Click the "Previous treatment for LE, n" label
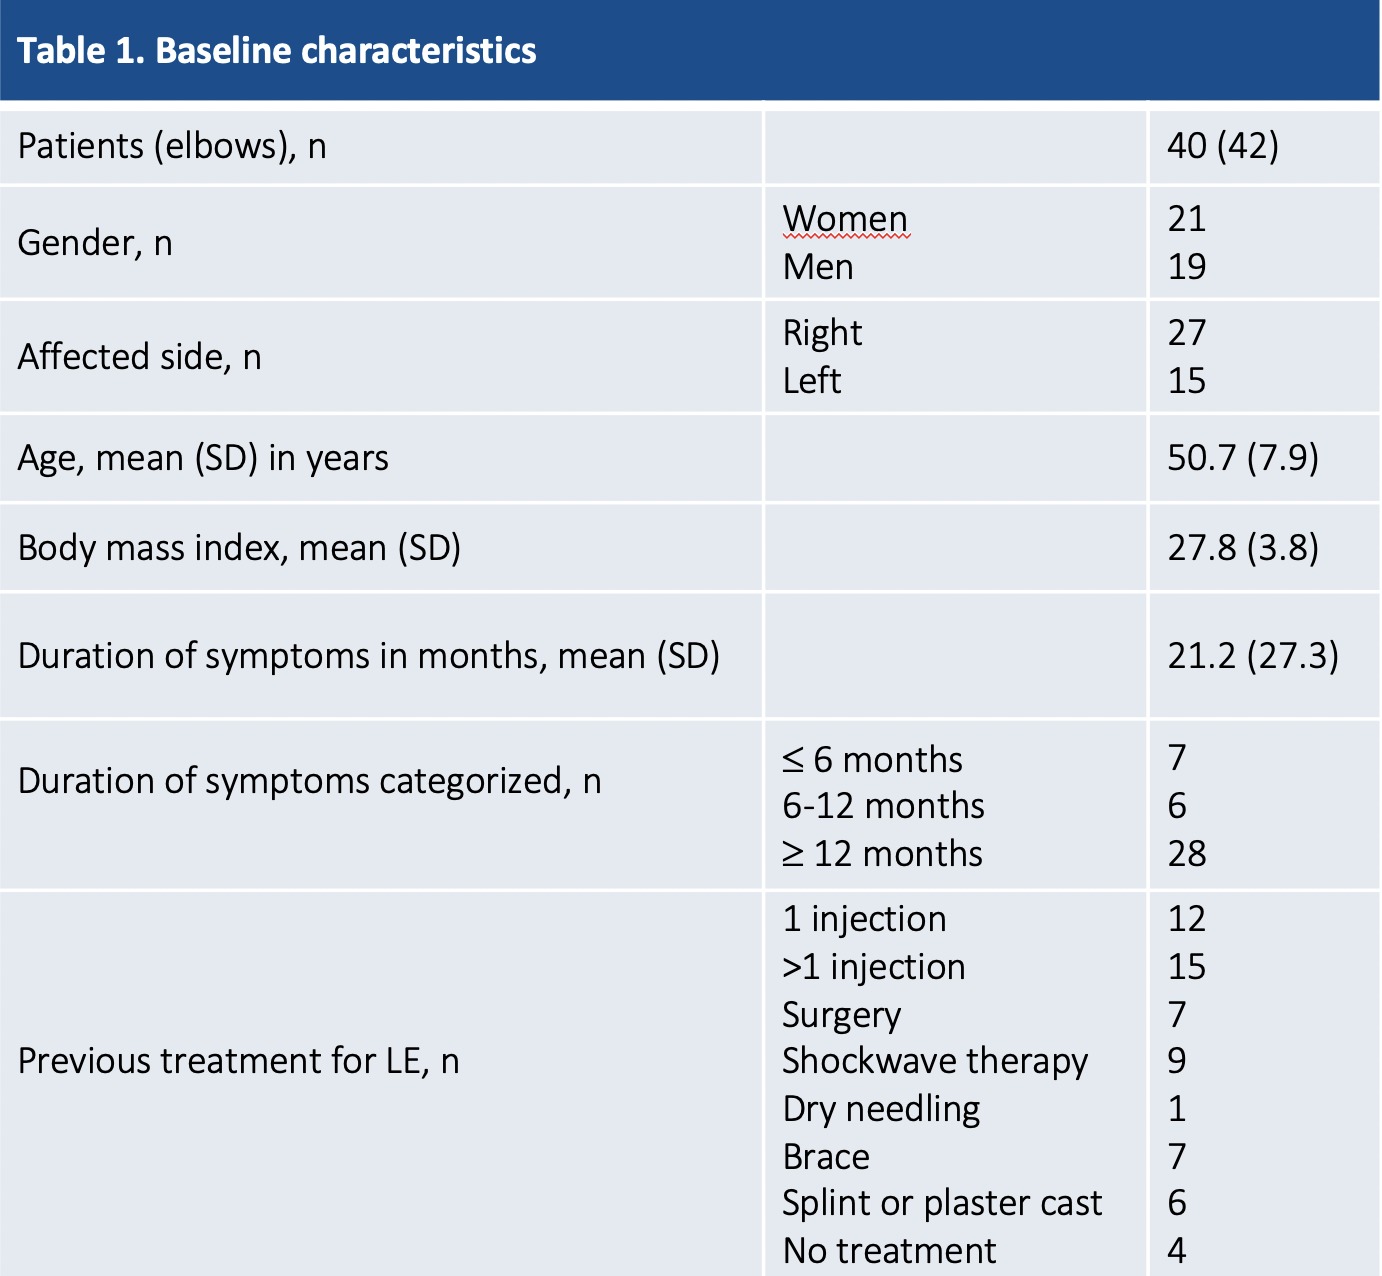Image resolution: width=1382 pixels, height=1276 pixels. tap(238, 1061)
